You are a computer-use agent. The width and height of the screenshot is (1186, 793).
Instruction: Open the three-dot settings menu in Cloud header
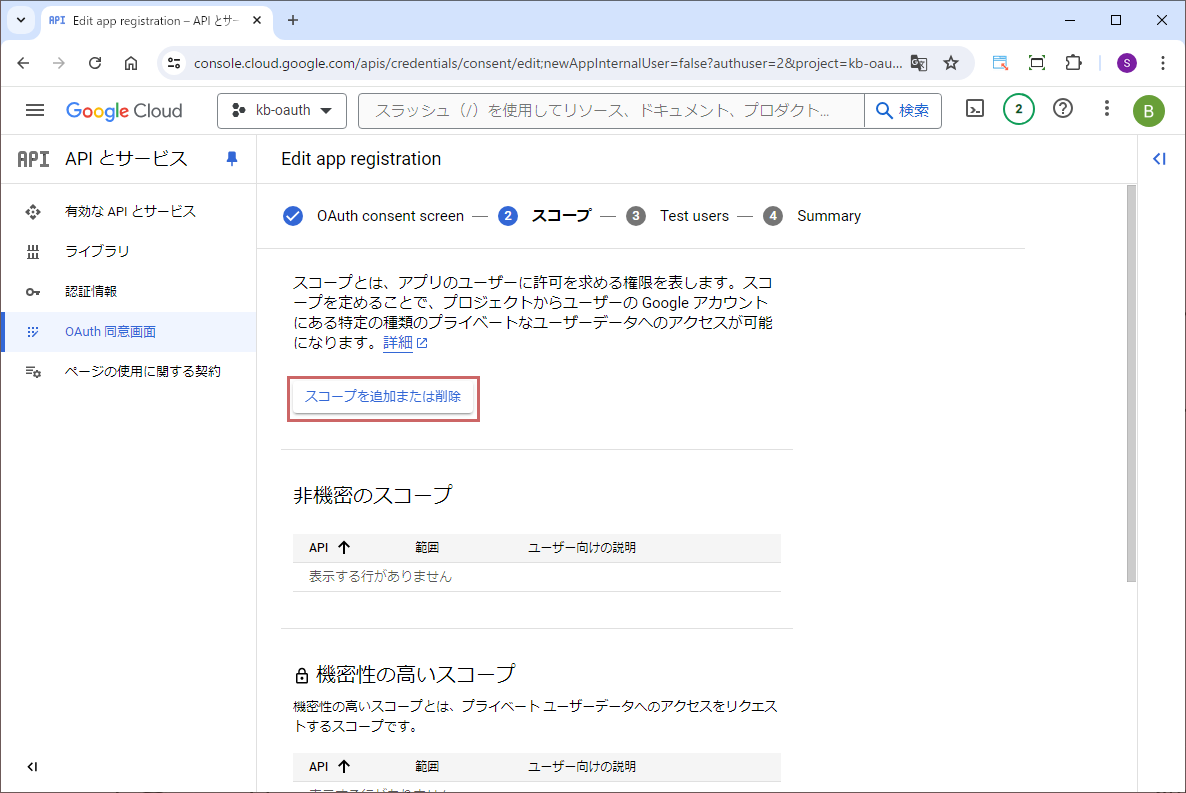(x=1106, y=110)
